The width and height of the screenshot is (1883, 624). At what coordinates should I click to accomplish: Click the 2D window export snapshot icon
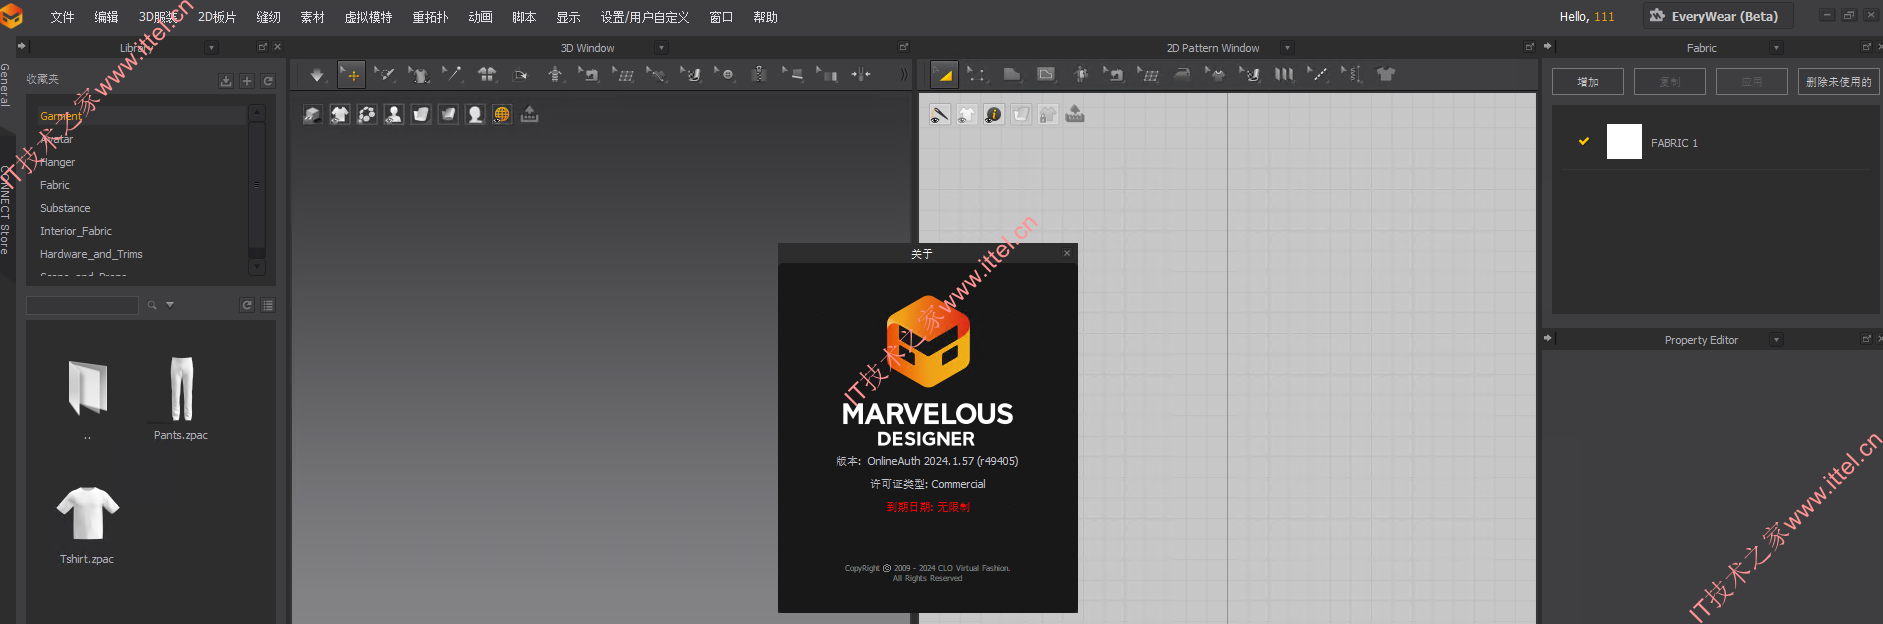(x=1075, y=115)
